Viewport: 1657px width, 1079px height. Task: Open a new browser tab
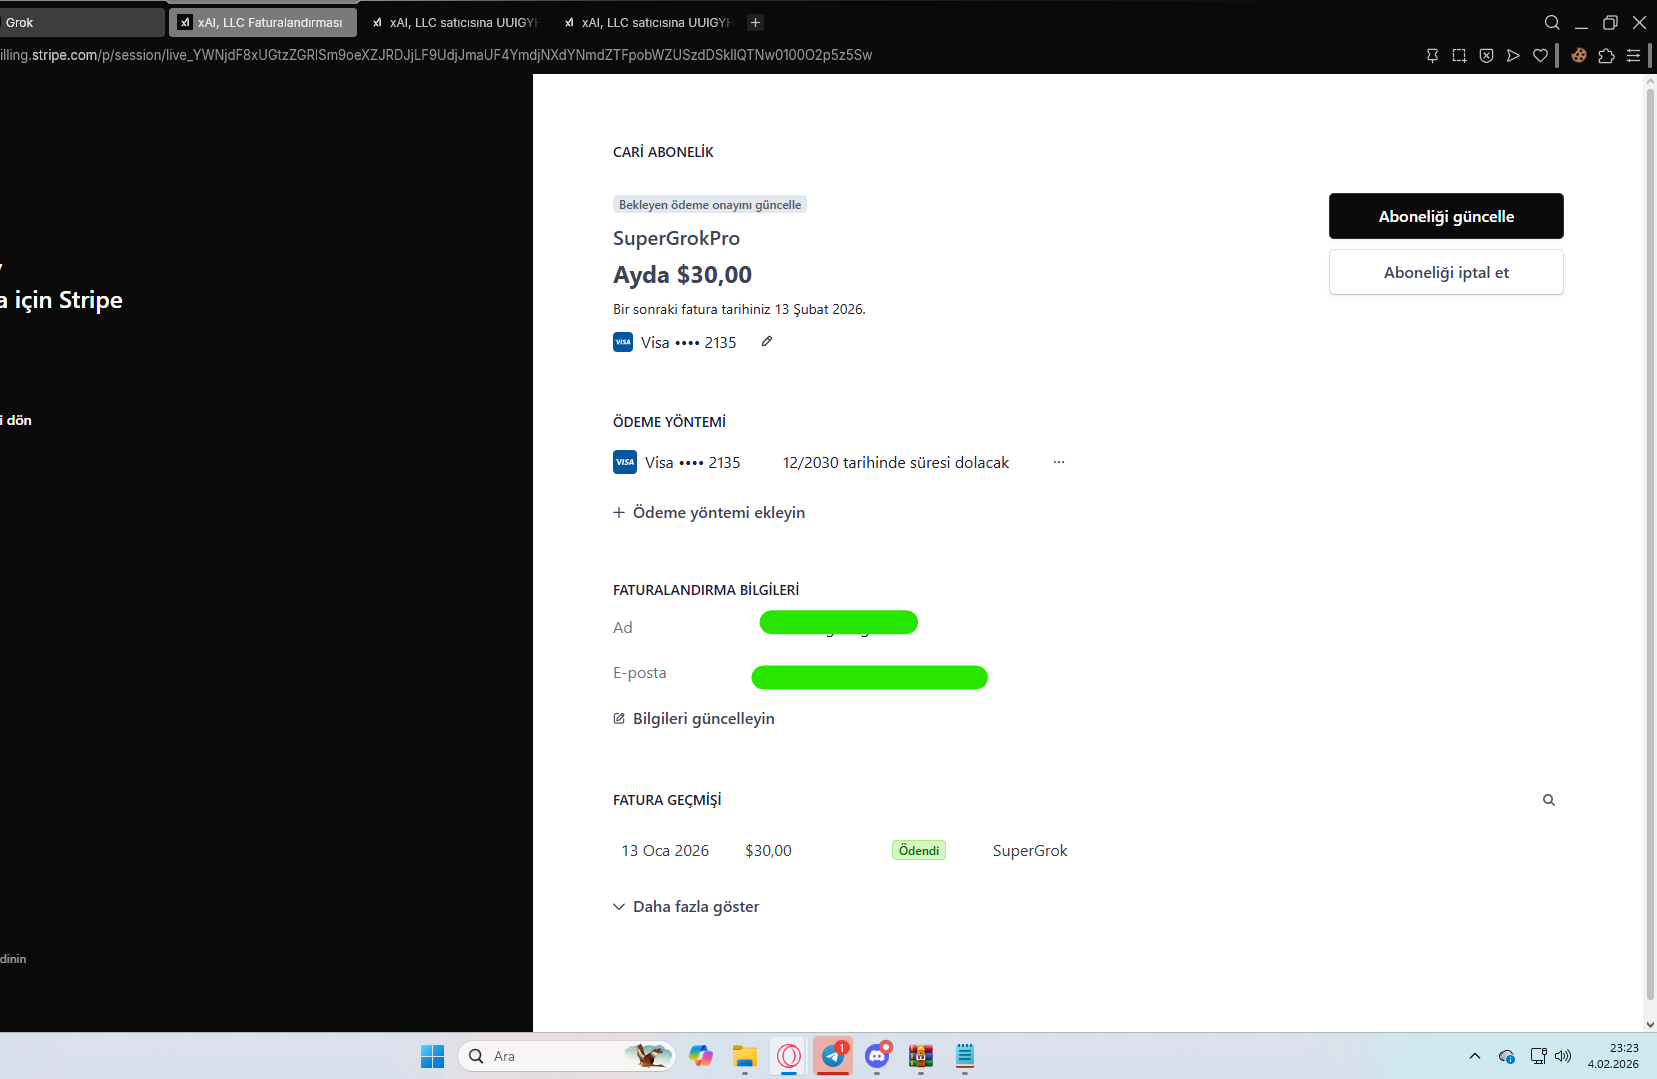(756, 22)
